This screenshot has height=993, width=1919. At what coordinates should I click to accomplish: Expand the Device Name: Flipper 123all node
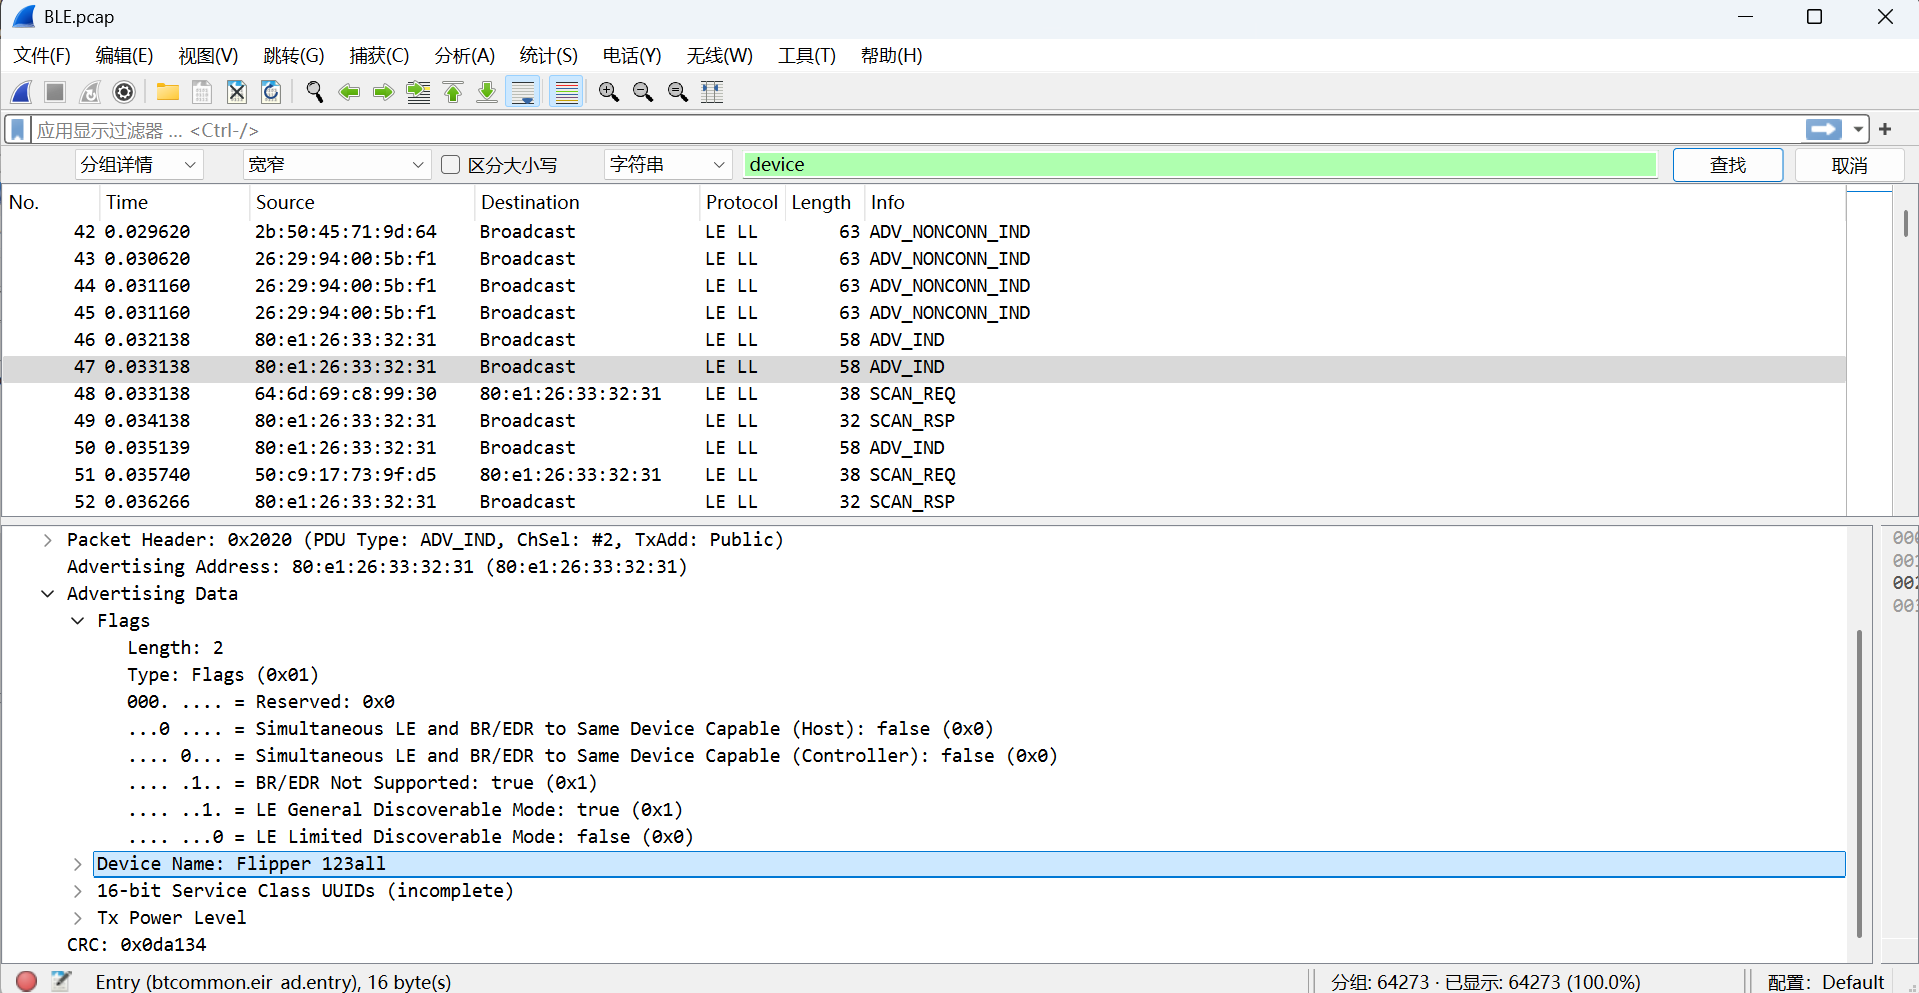click(77, 864)
